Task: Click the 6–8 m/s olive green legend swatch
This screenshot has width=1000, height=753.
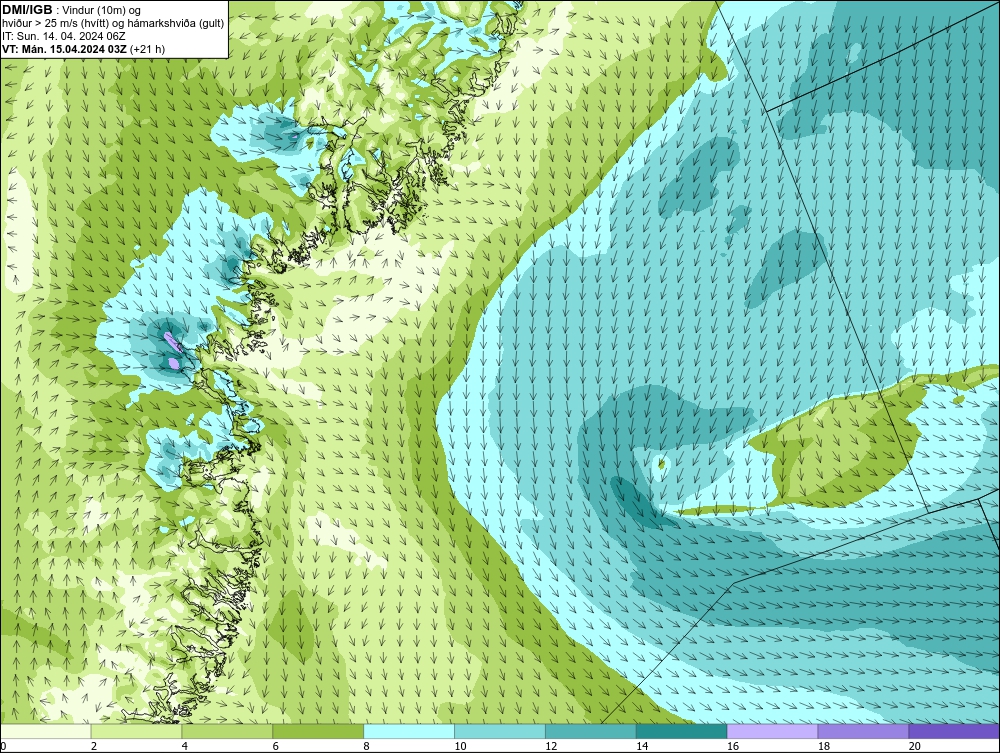Action: tap(318, 732)
